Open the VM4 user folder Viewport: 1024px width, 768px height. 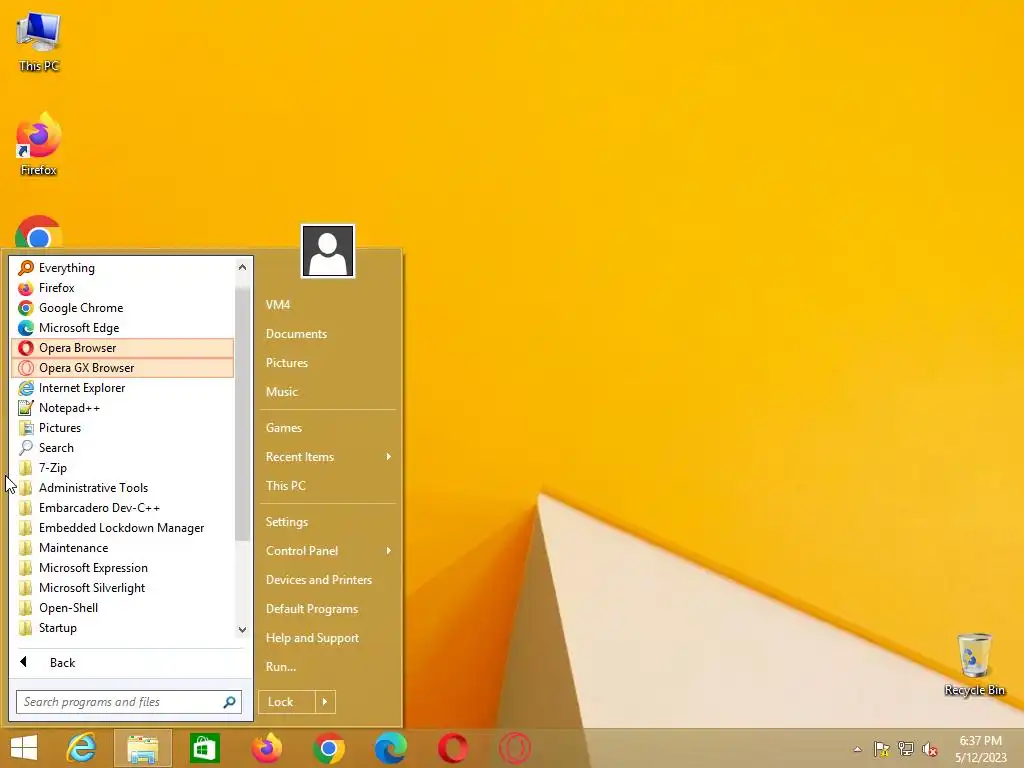click(x=328, y=305)
